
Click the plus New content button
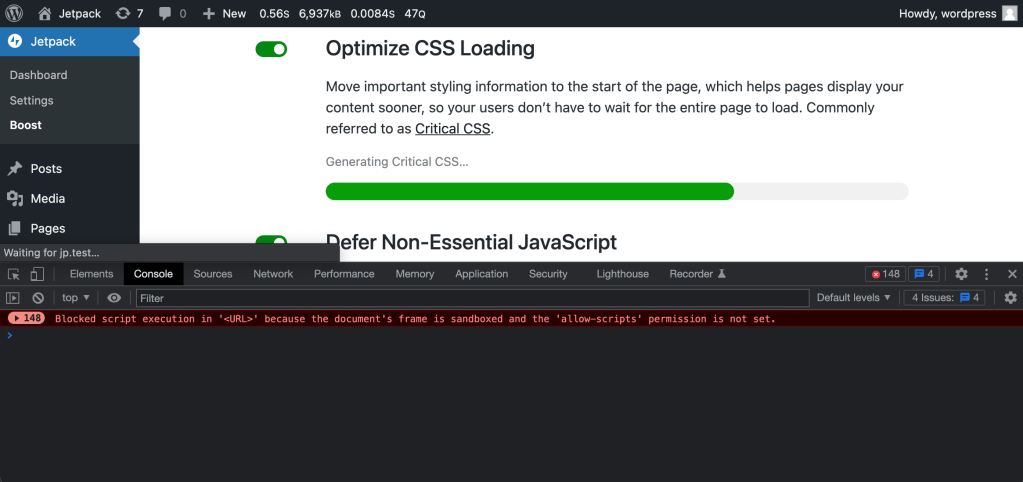coord(224,13)
